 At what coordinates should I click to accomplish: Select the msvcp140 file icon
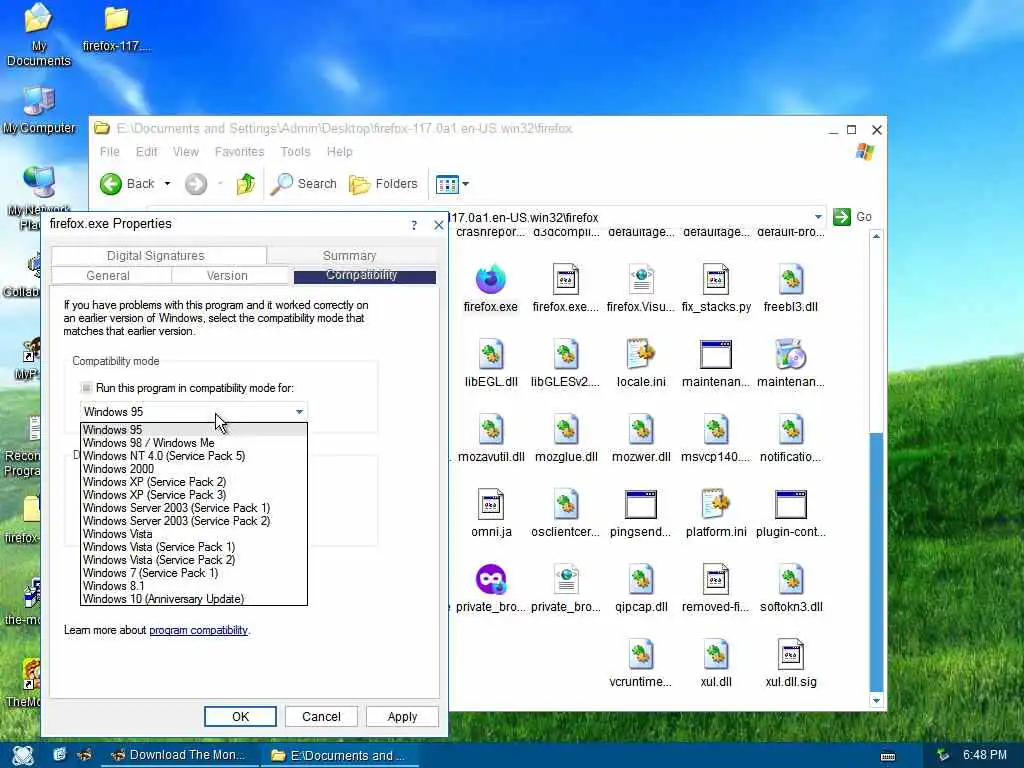[x=716, y=430]
